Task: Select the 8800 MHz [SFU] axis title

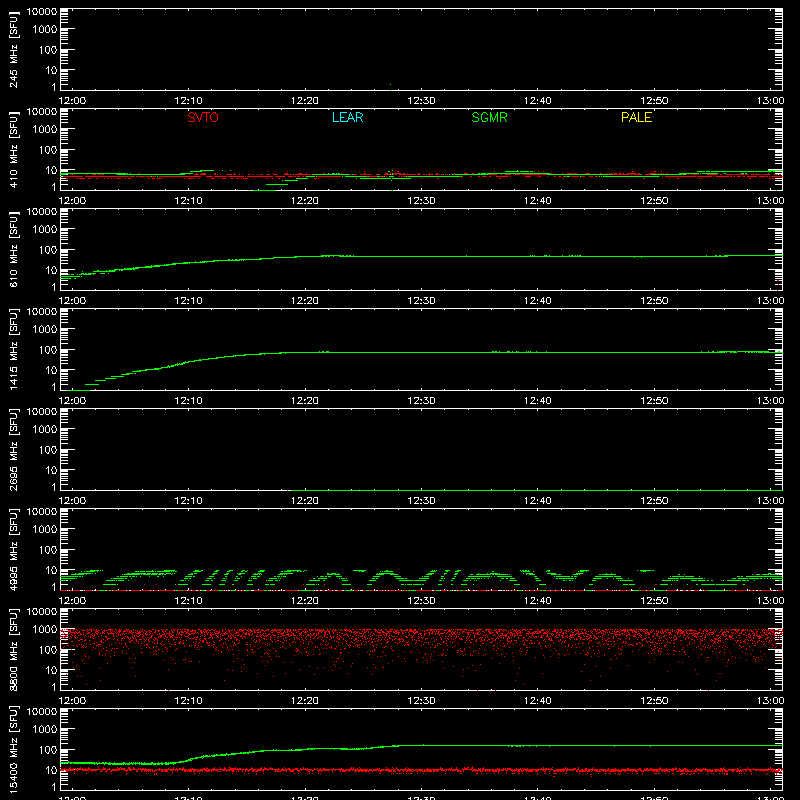Action: pos(13,650)
